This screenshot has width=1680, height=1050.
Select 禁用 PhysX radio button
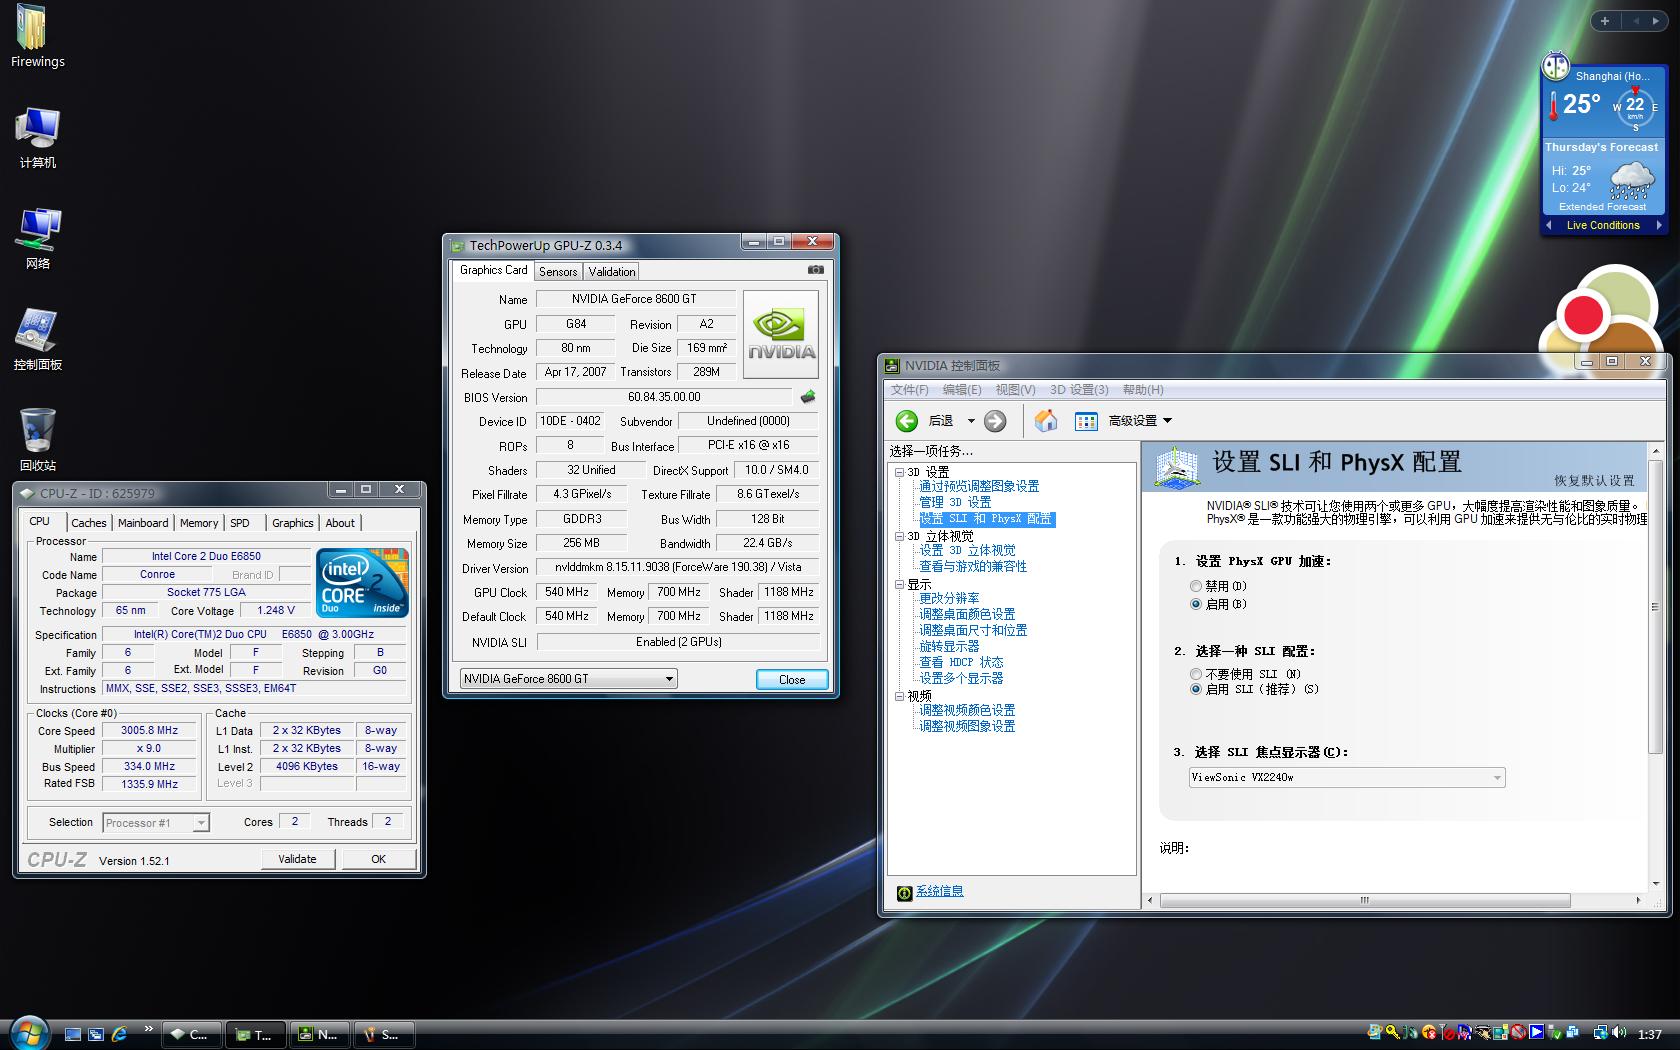[1195, 586]
